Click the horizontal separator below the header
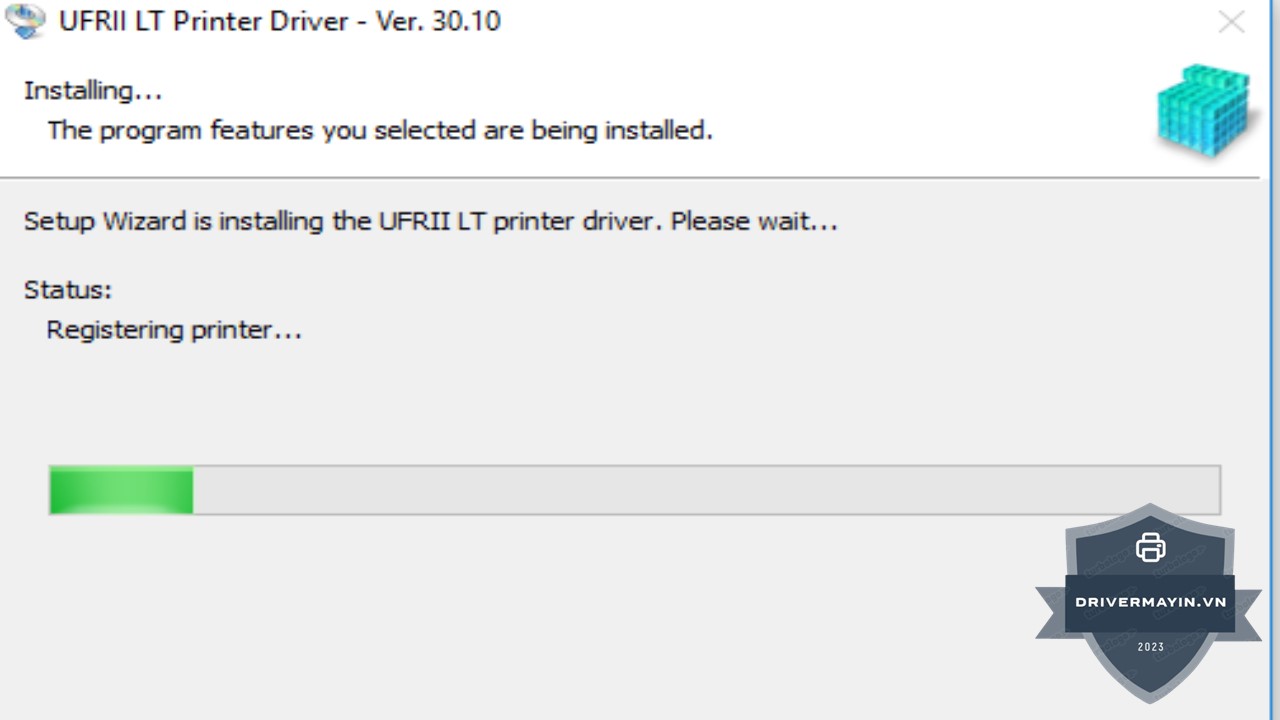 point(630,178)
